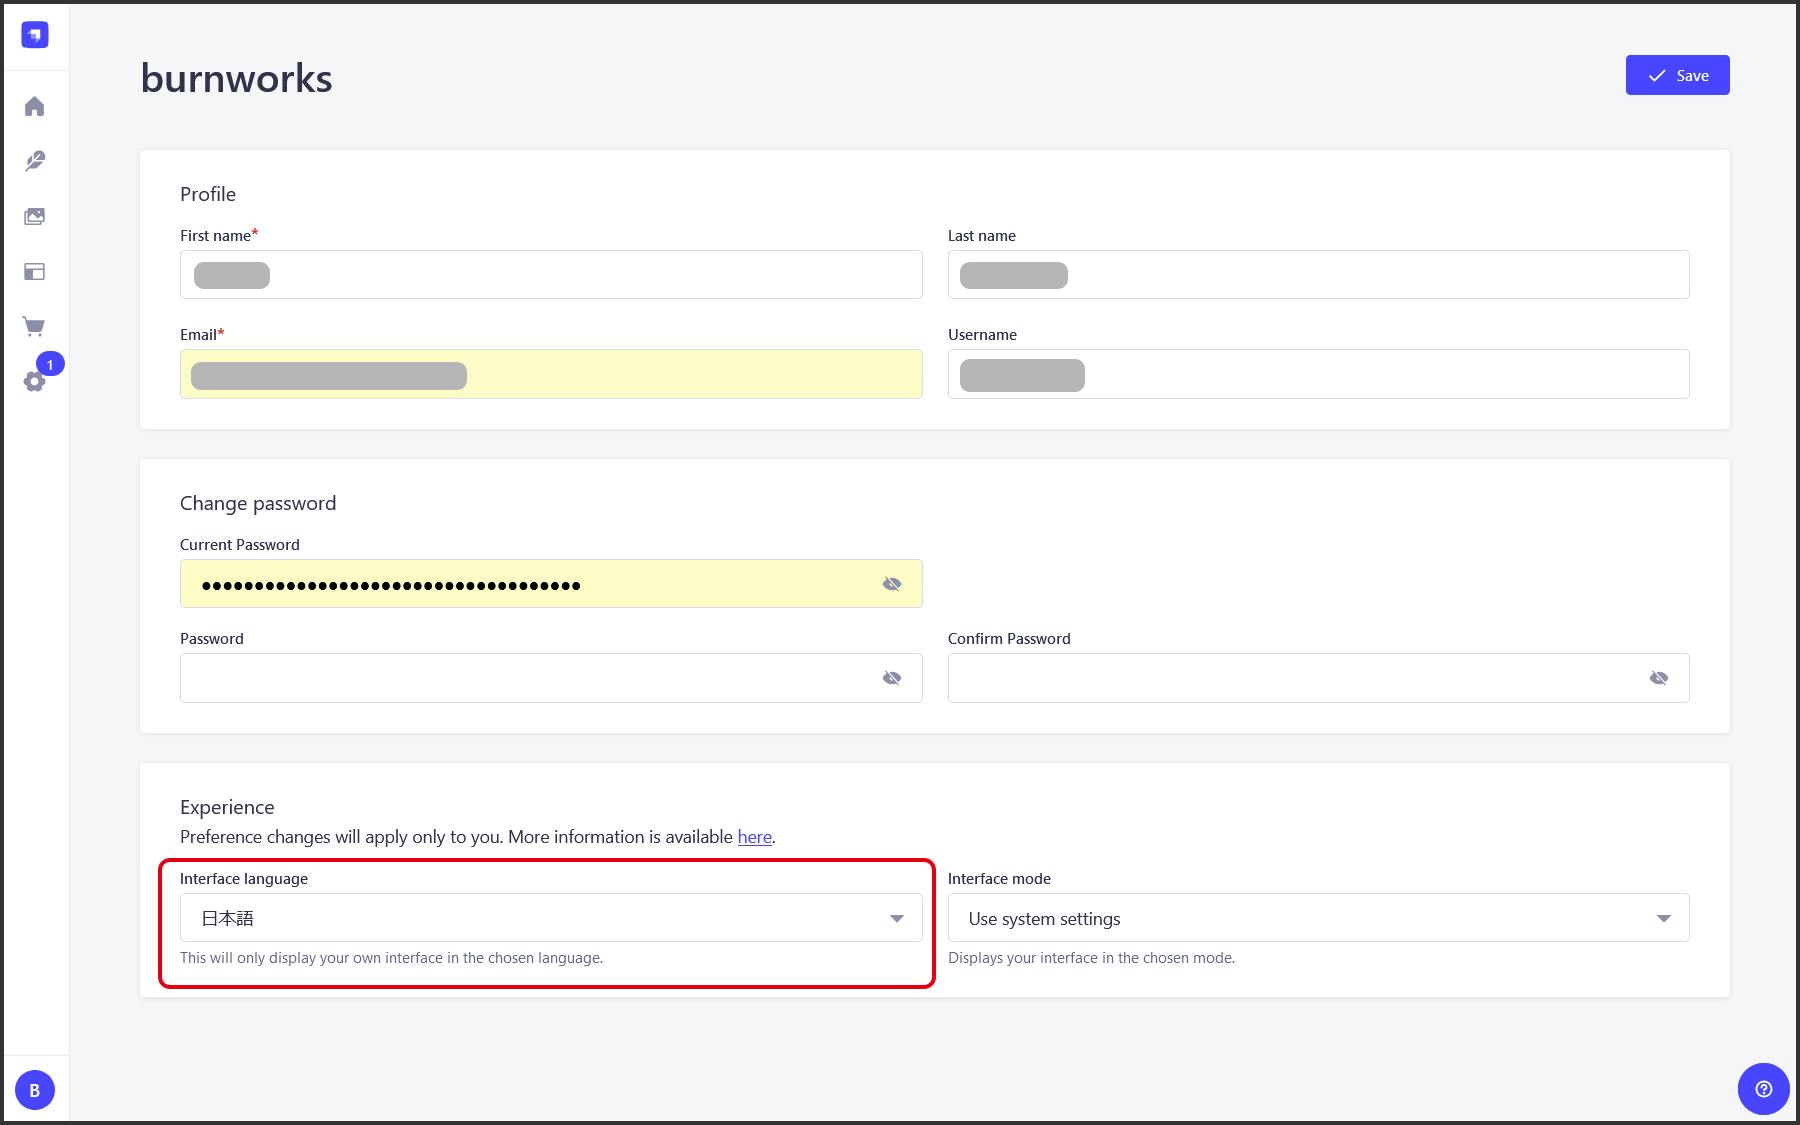Screen dimensions: 1800x1125
Task: Focus the First name field
Action: (551, 274)
